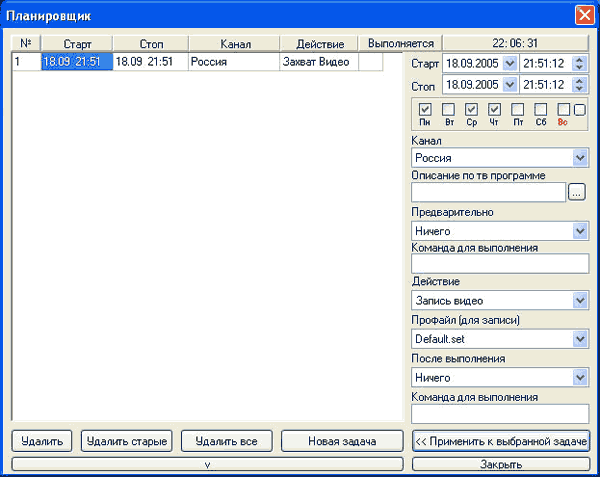This screenshot has width=600, height=477.
Task: Expand the После выполнения dropdown
Action: click(x=580, y=378)
